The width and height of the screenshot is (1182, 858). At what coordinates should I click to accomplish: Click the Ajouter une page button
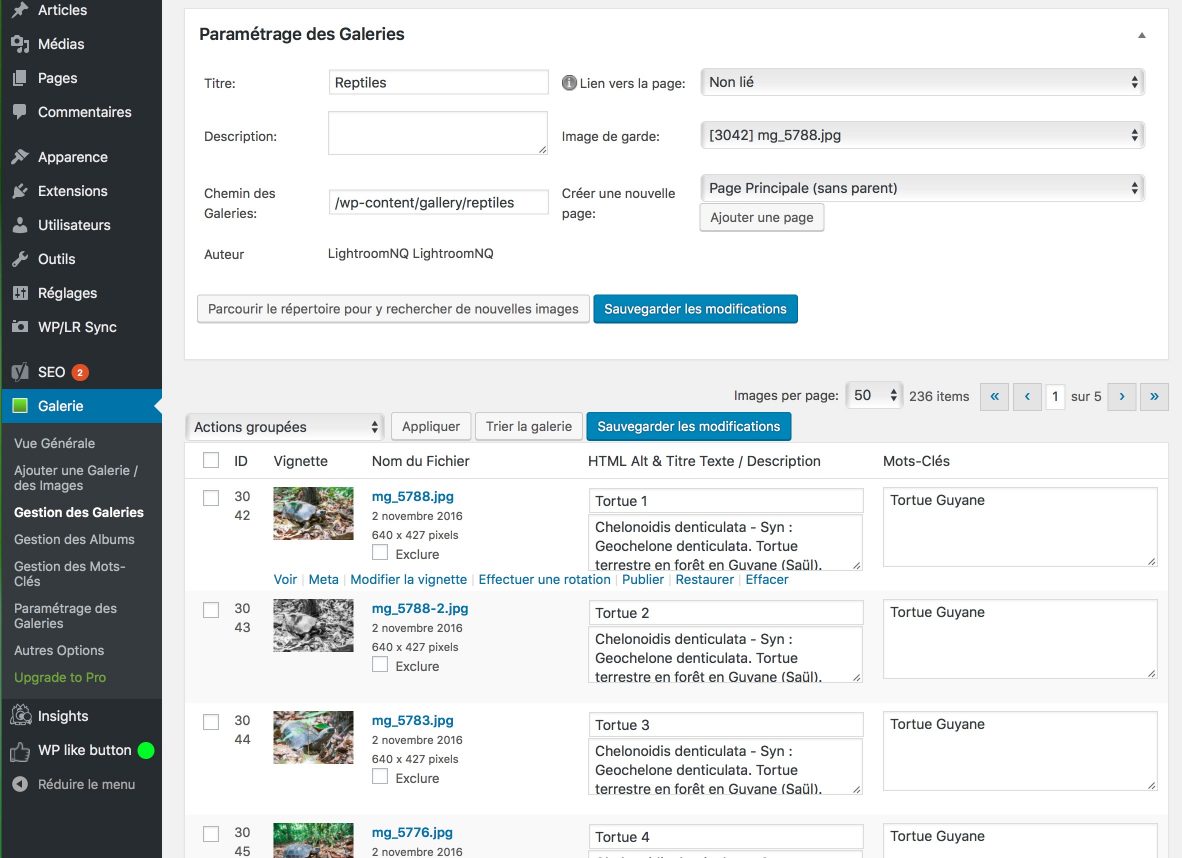coord(761,217)
